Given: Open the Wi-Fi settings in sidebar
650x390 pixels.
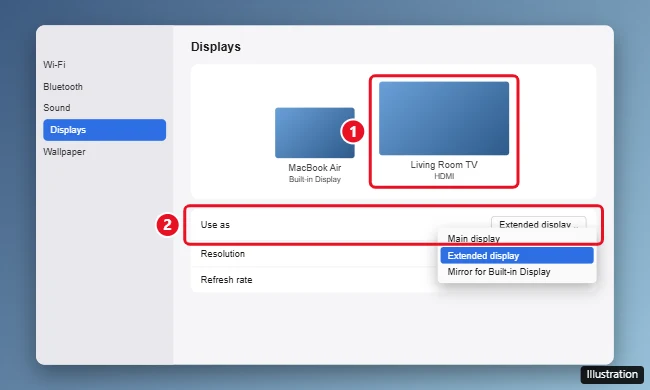Looking at the screenshot, I should point(54,65).
